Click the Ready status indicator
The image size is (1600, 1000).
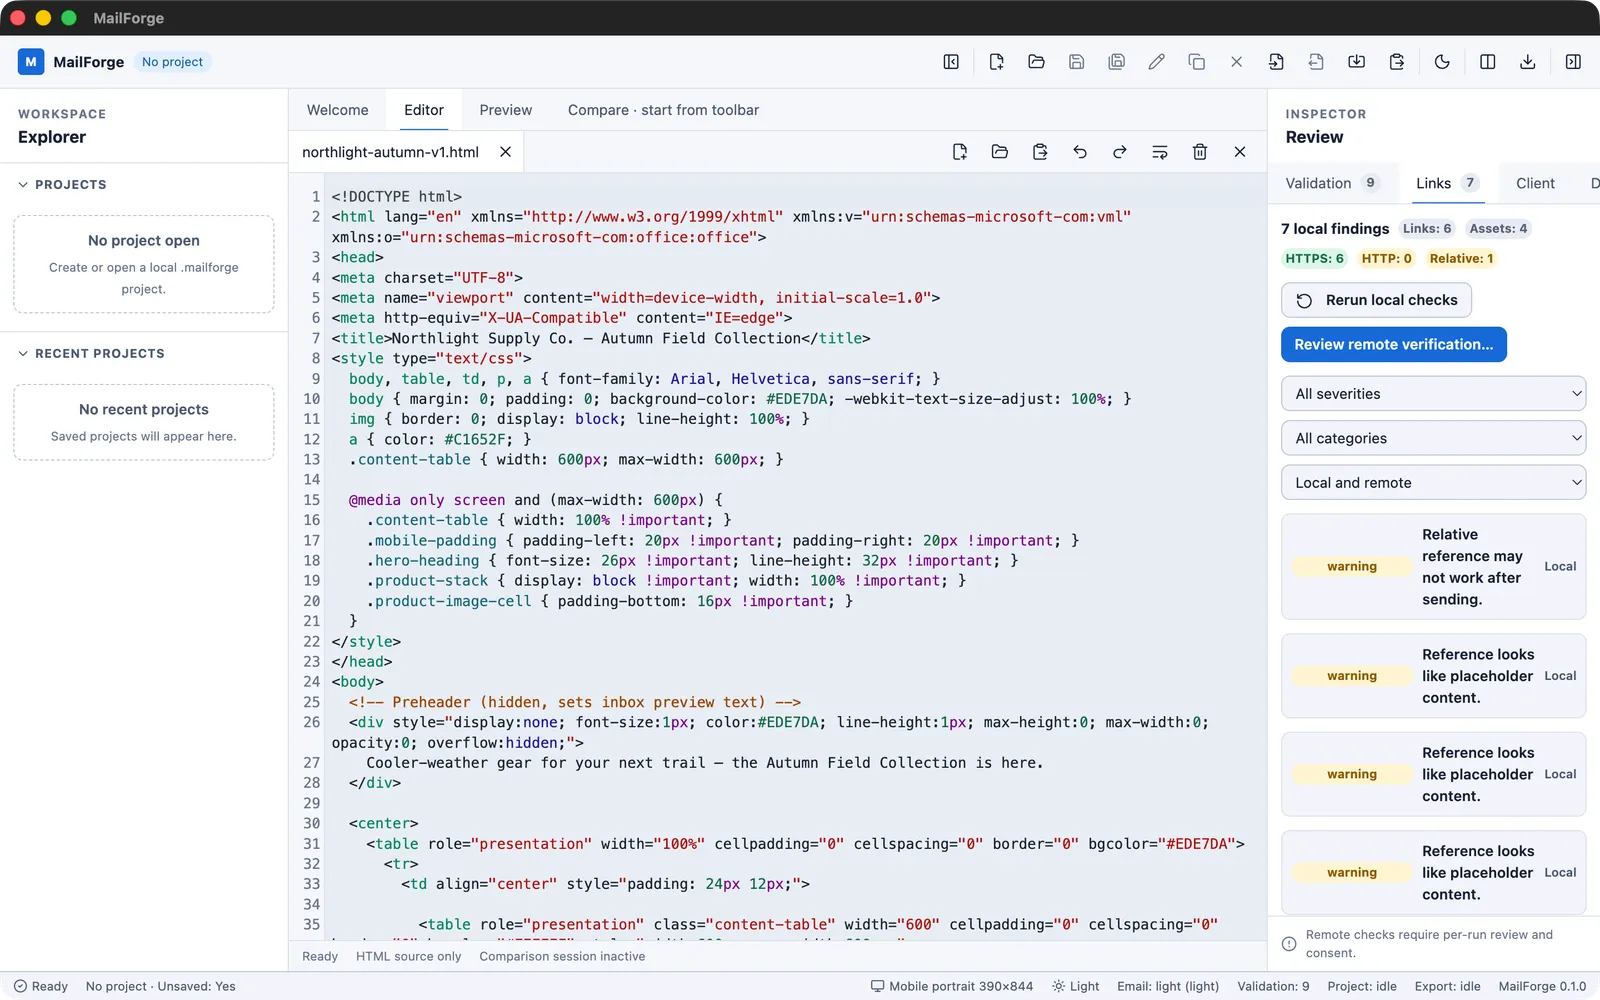41,986
